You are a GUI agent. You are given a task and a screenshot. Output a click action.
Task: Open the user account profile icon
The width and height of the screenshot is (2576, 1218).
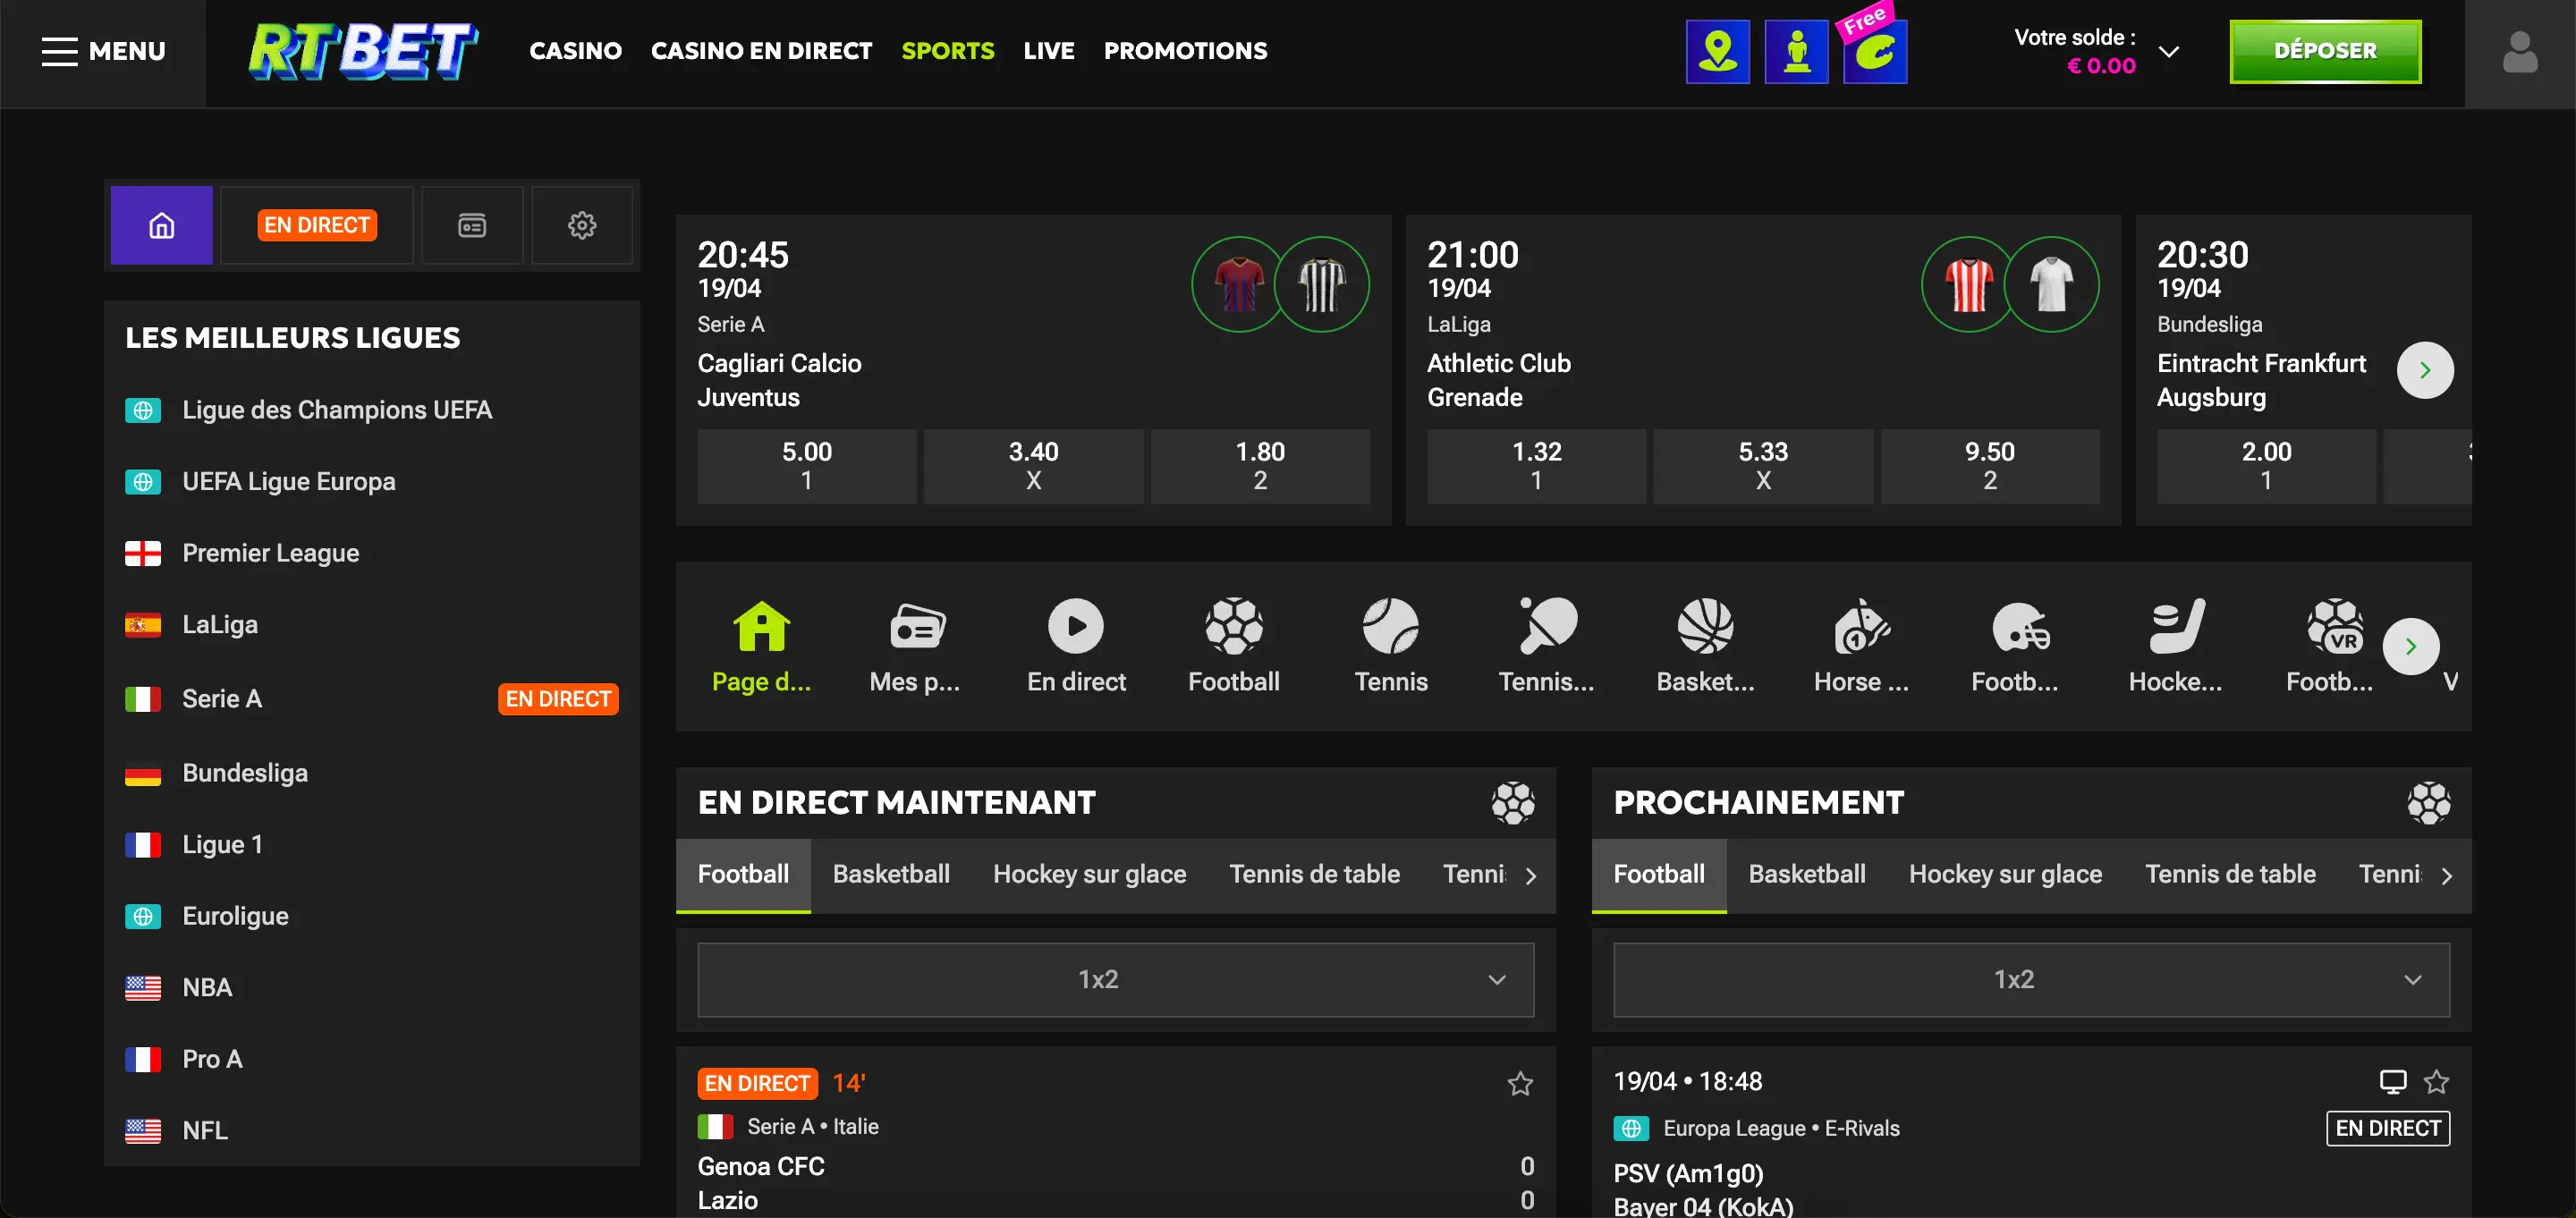[x=2519, y=52]
